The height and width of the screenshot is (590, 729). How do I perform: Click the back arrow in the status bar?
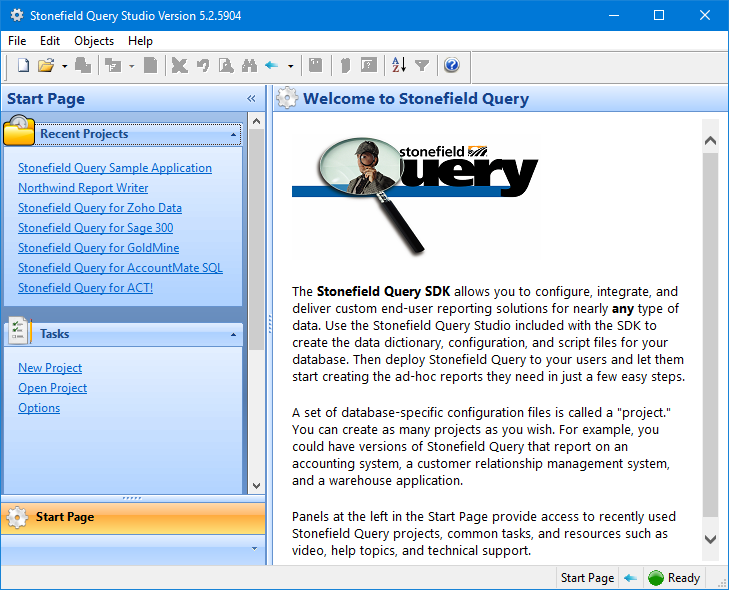tap(630, 578)
